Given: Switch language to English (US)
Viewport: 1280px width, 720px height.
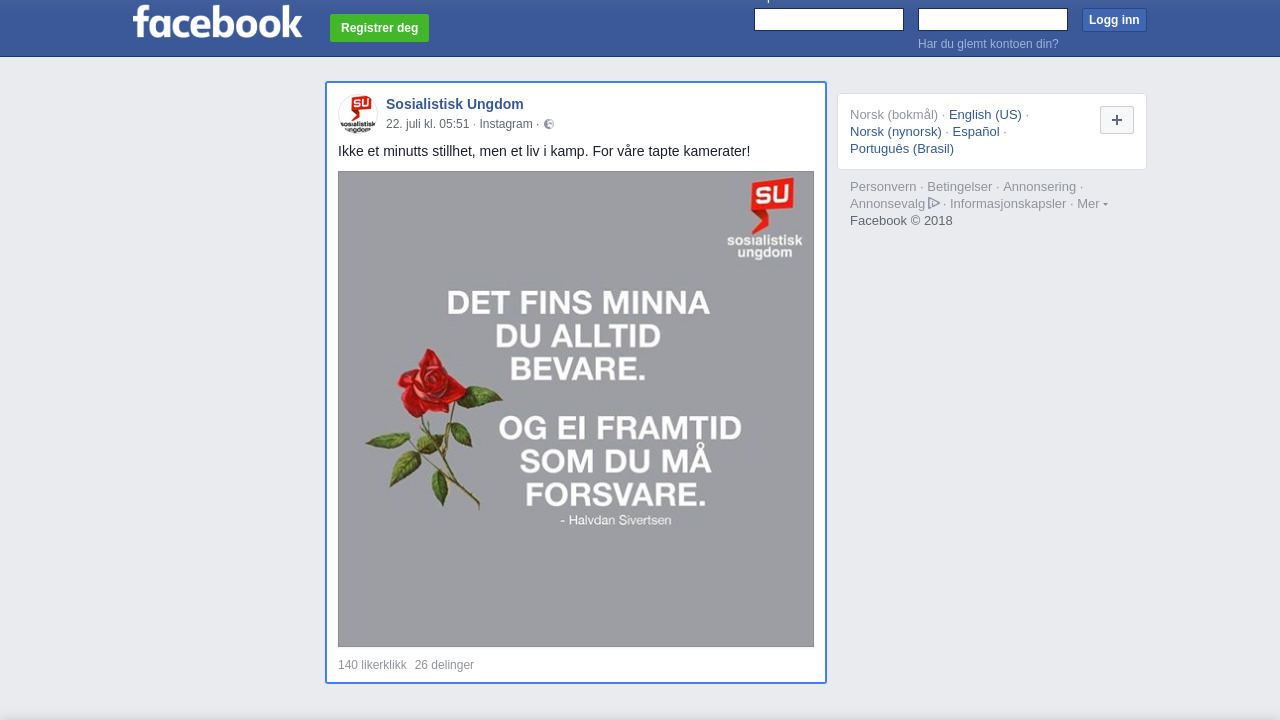Looking at the screenshot, I should pyautogui.click(x=985, y=114).
